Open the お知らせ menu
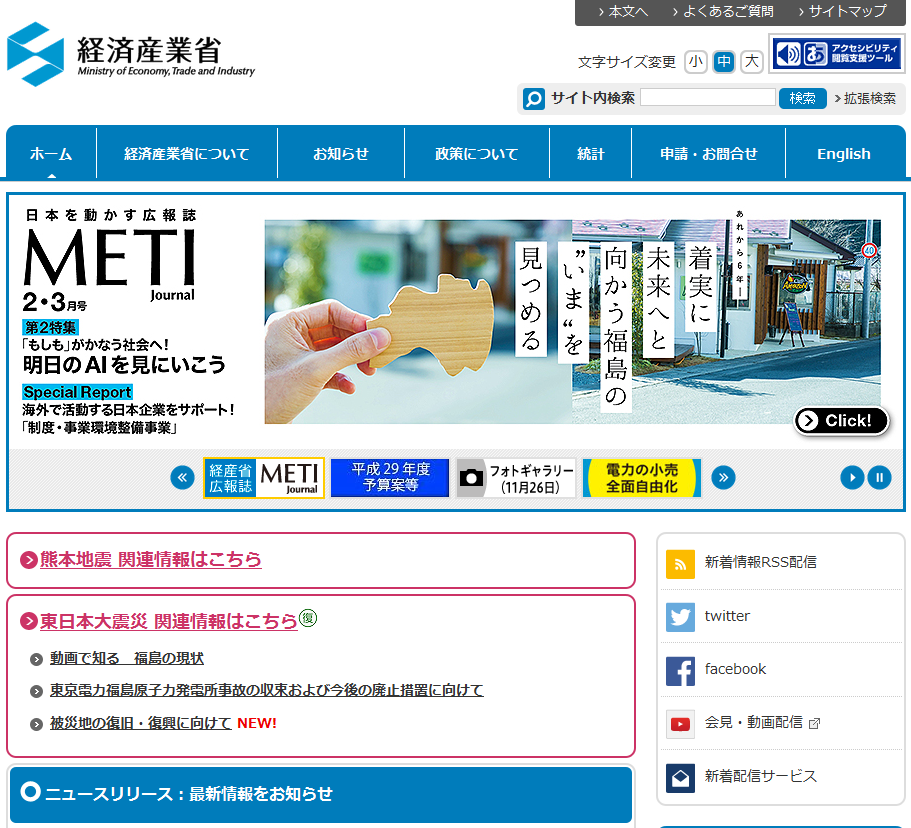Image resolution: width=911 pixels, height=828 pixels. pos(341,153)
